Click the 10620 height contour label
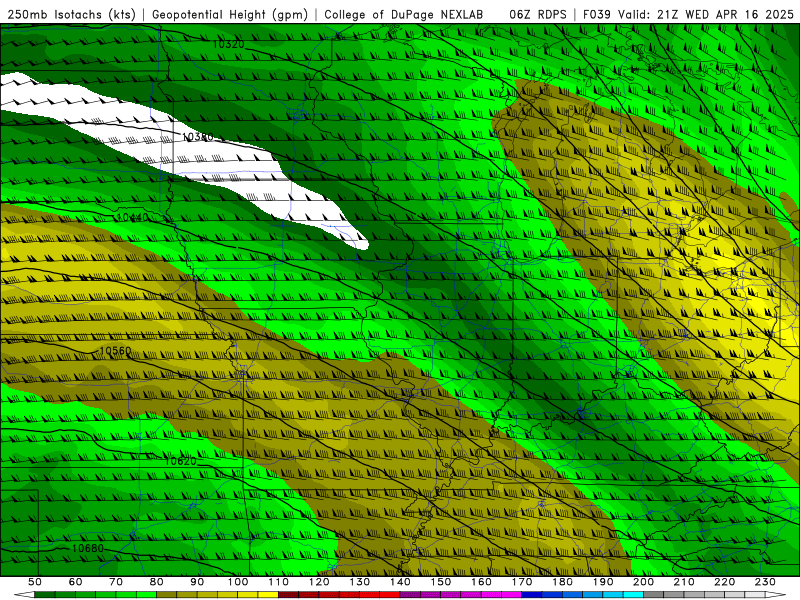This screenshot has height=600, width=800. pyautogui.click(x=181, y=461)
